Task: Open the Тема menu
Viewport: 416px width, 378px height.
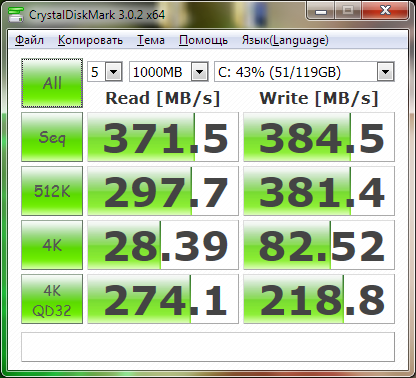Action: coord(151,40)
